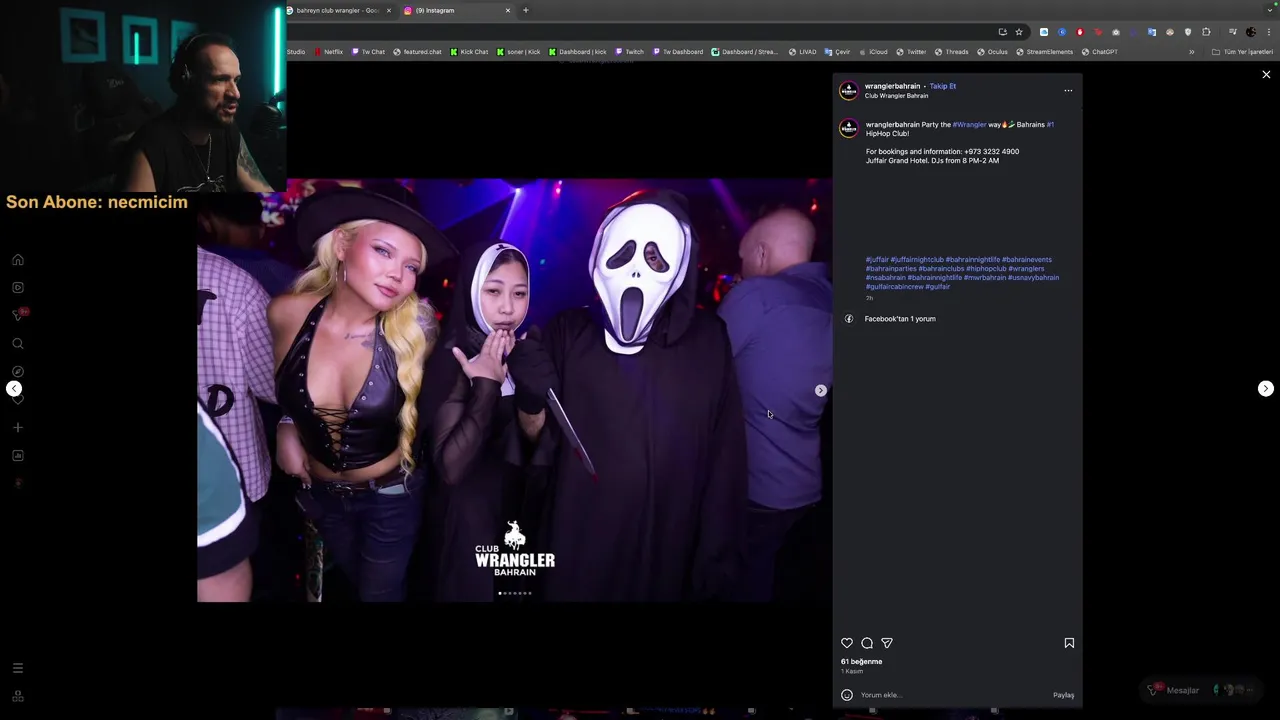1280x720 pixels.
Task: Click the #Wrangler hashtag in the caption
Action: (969, 125)
